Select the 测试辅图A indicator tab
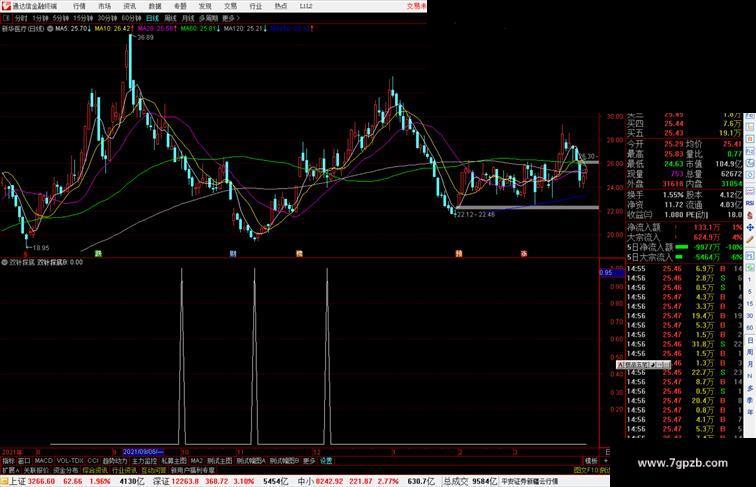This screenshot has height=487, width=756. click(x=251, y=461)
